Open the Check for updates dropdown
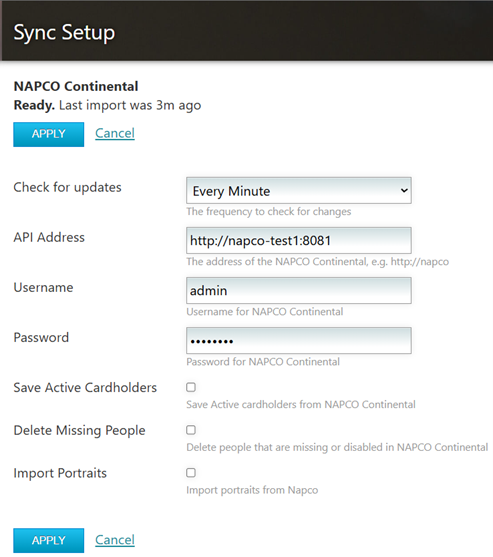Viewport: 493px width, 557px height. [x=299, y=191]
